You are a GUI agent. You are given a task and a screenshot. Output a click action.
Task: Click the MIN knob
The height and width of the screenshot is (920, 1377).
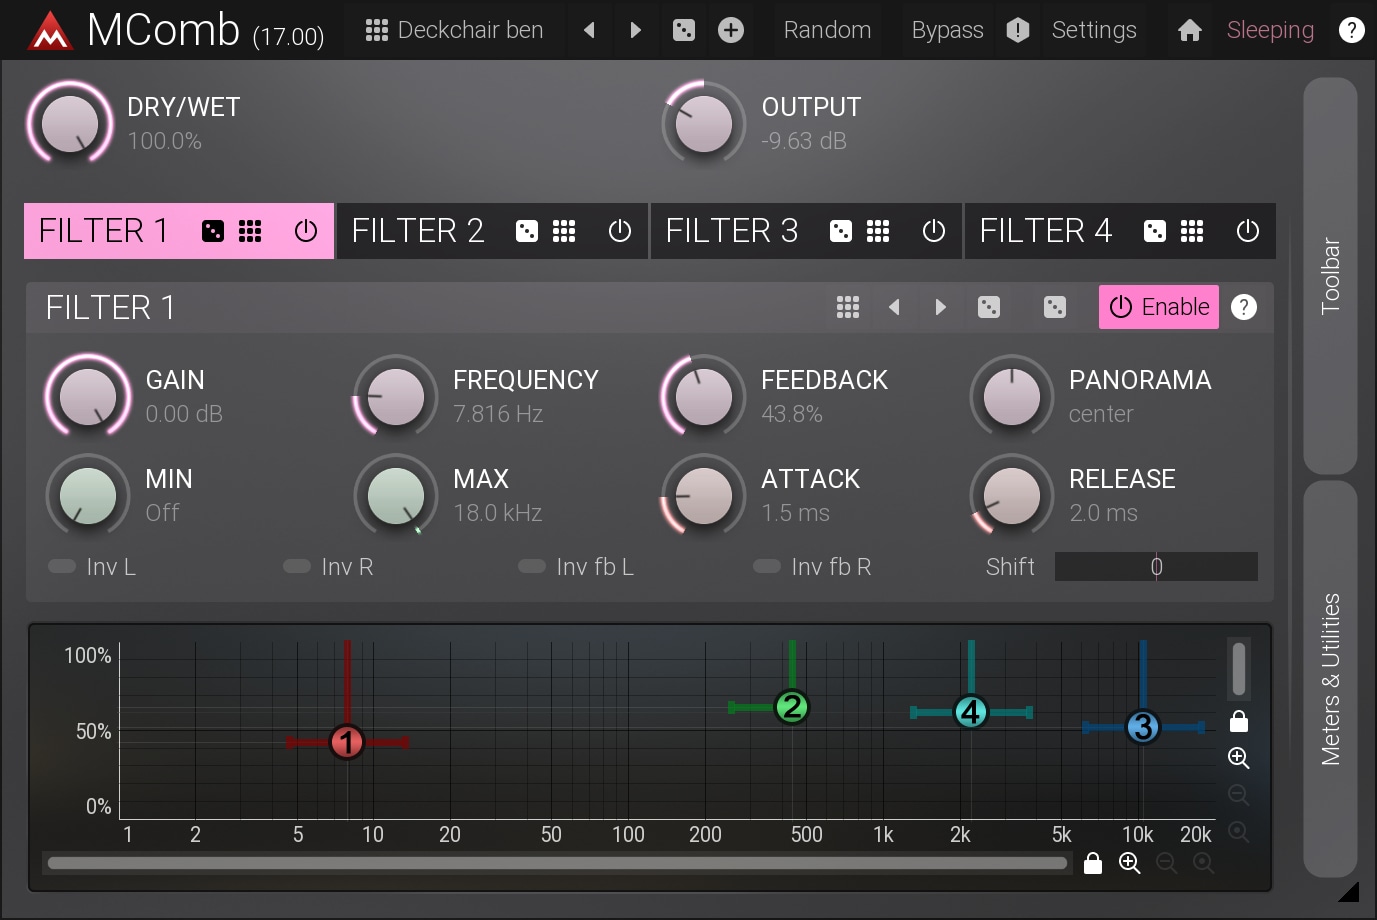(88, 495)
